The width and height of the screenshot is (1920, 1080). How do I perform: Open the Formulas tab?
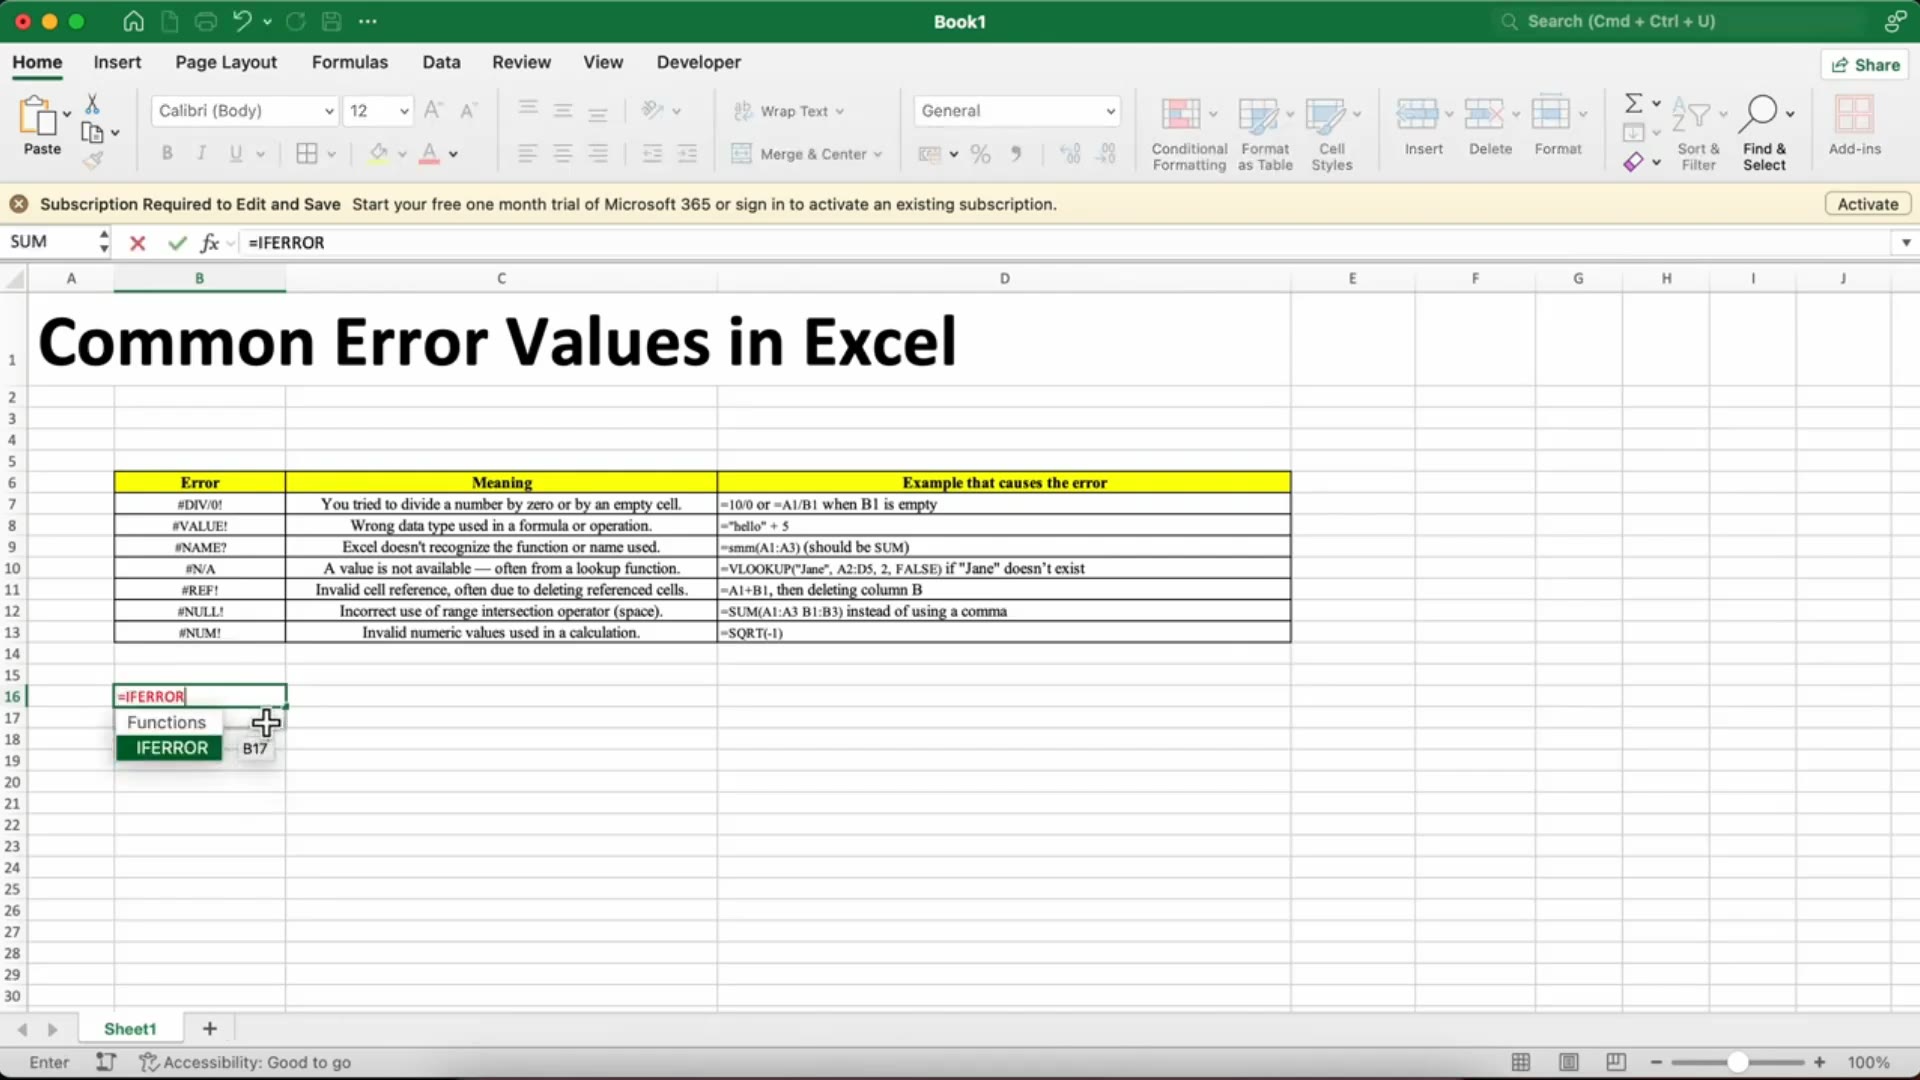[x=350, y=62]
